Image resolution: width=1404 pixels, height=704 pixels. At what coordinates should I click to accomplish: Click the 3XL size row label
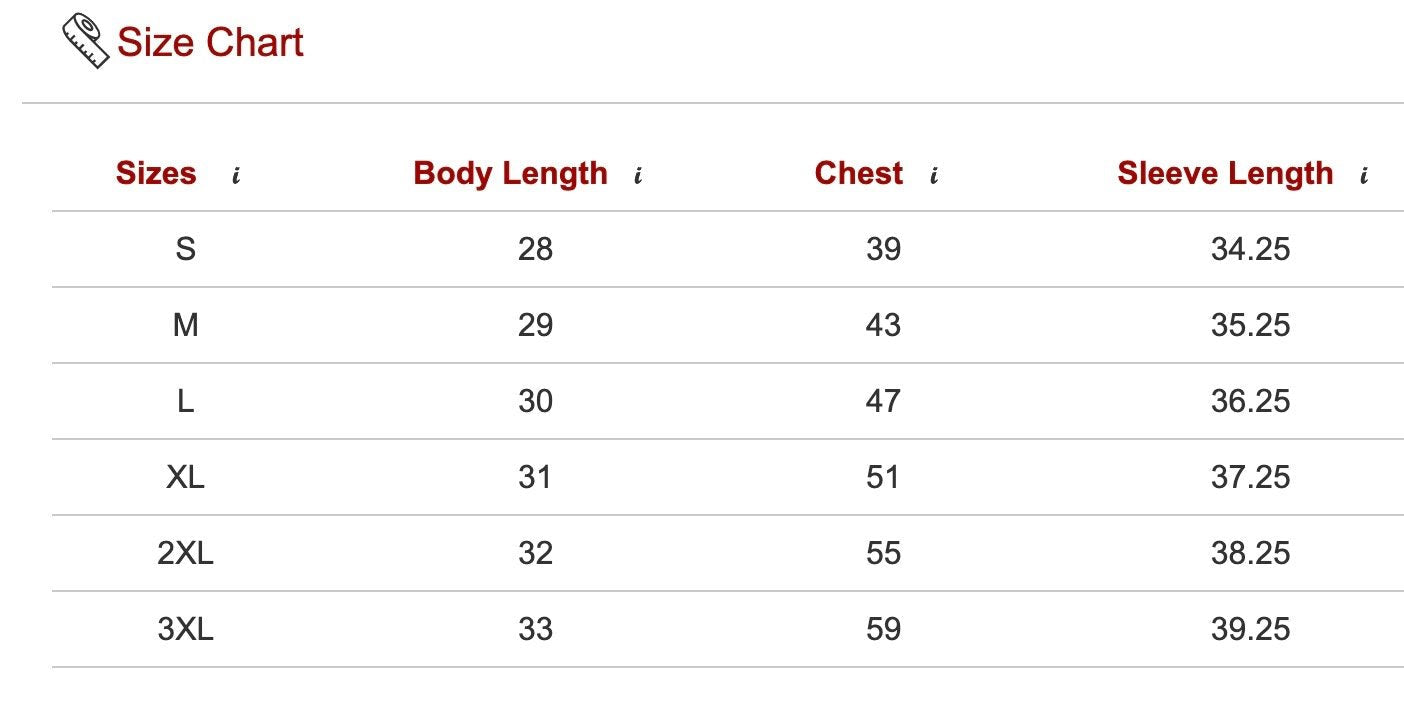[x=185, y=629]
